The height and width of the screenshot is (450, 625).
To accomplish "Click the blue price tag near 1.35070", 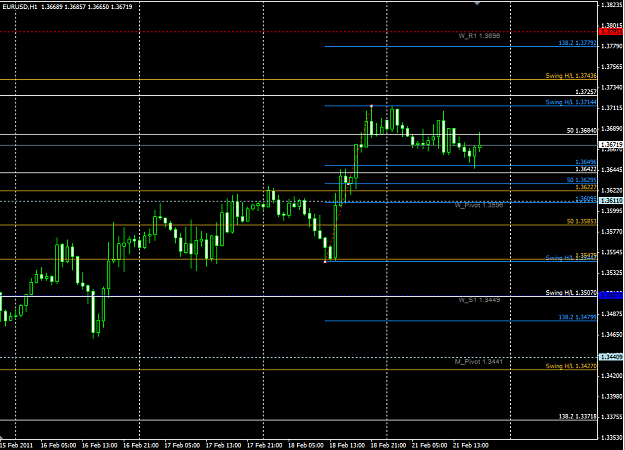I will click(611, 295).
